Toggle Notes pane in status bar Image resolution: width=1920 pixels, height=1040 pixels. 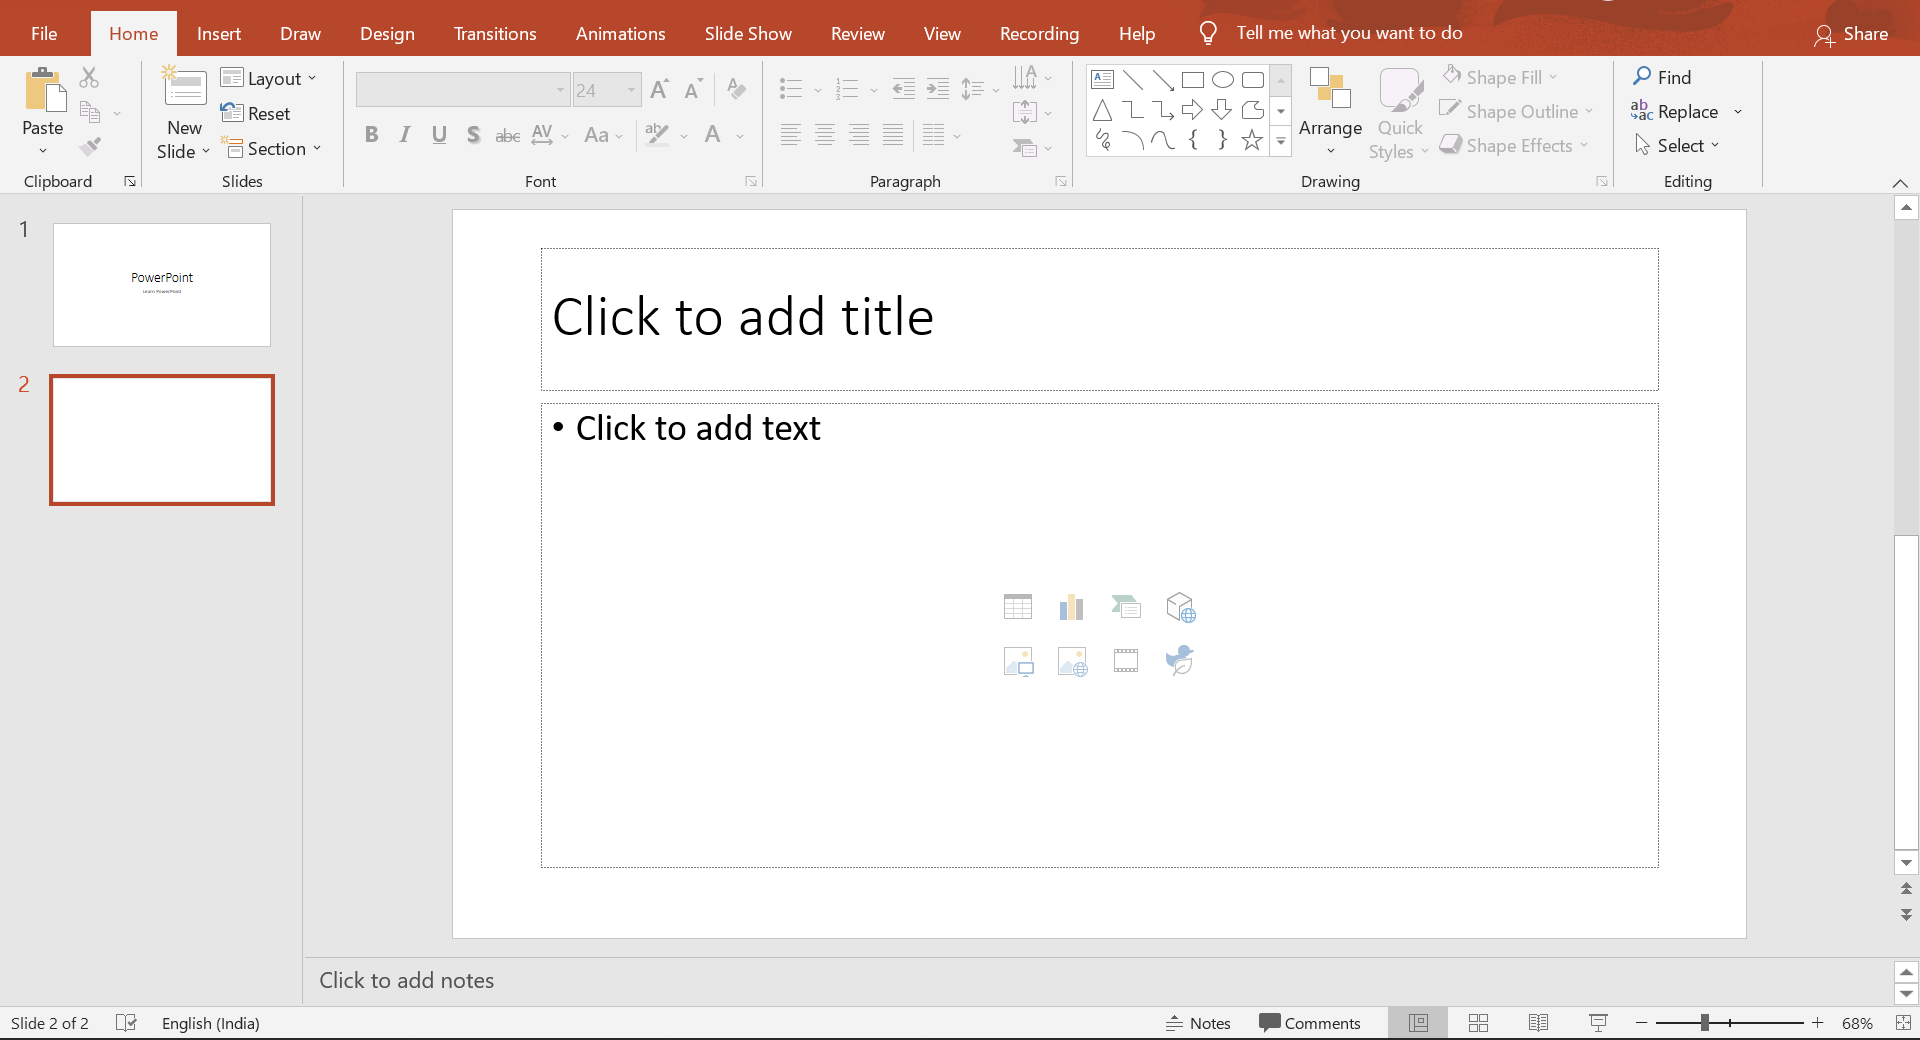[x=1198, y=1023]
